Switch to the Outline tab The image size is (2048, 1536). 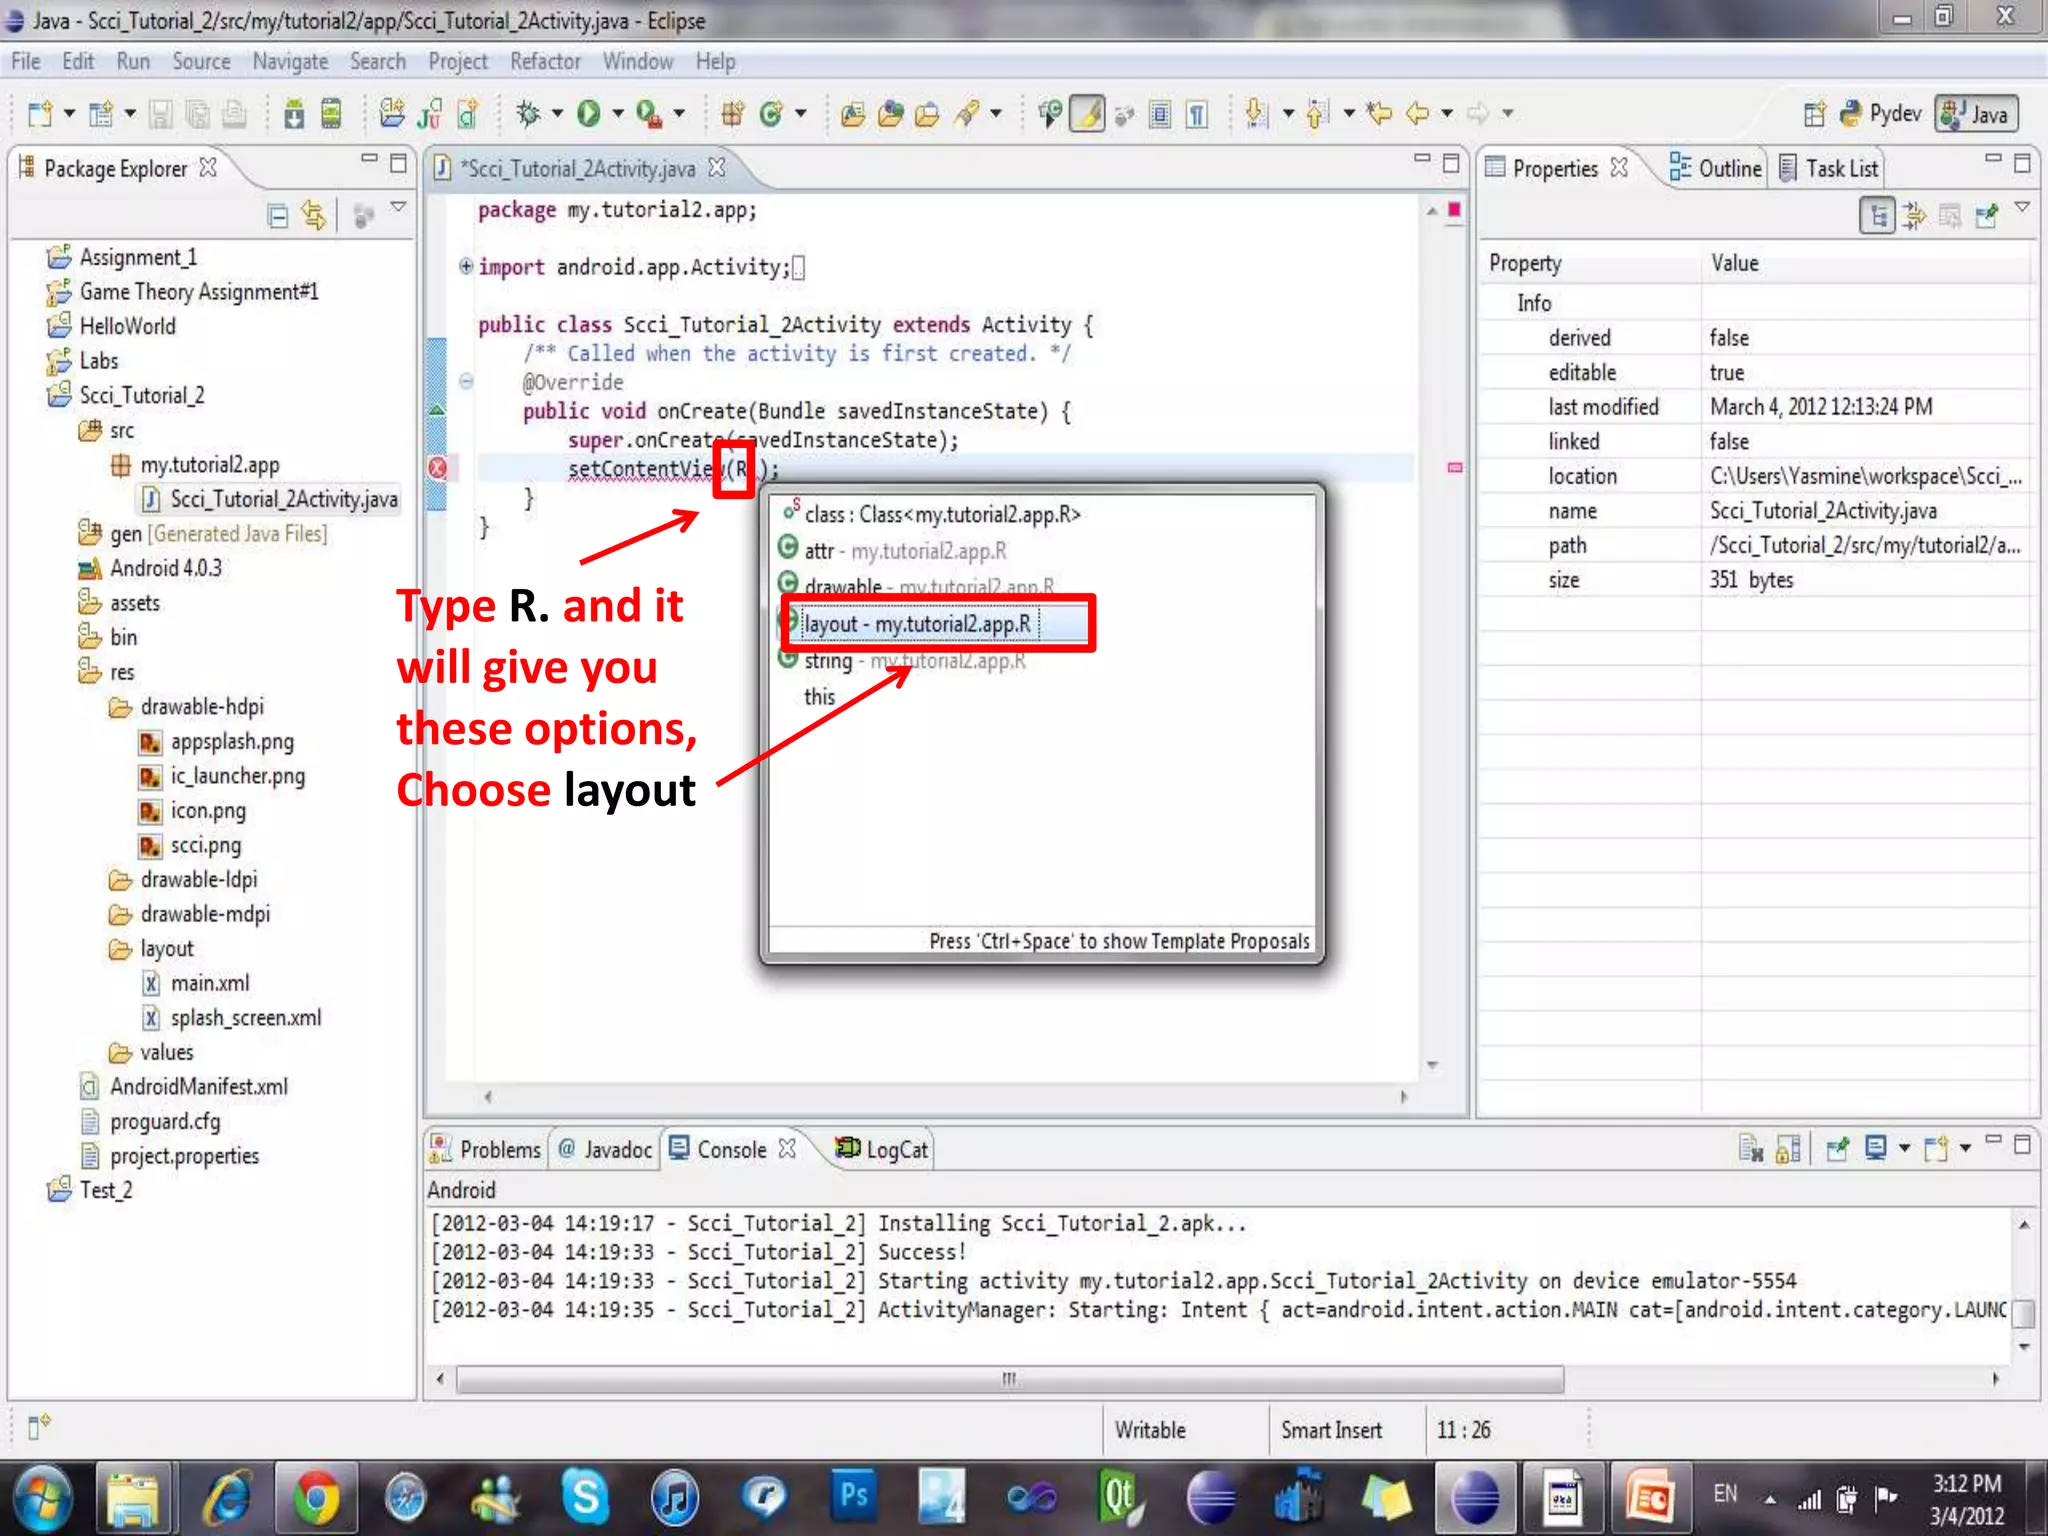point(1716,168)
